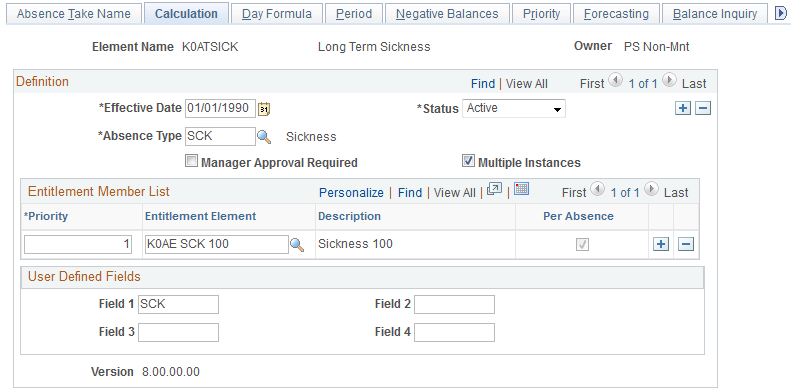791x392 pixels.
Task: Show next Entitlement Member row arrow
Action: point(652,189)
